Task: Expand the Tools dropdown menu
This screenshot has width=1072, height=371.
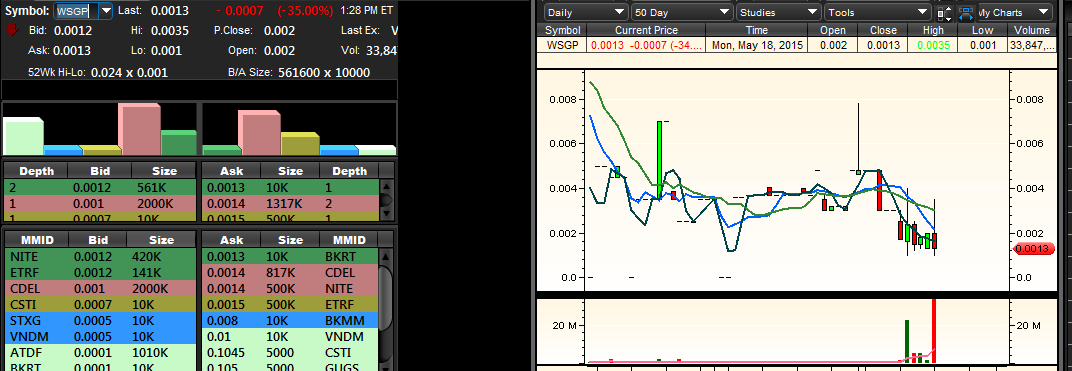Action: (x=878, y=12)
